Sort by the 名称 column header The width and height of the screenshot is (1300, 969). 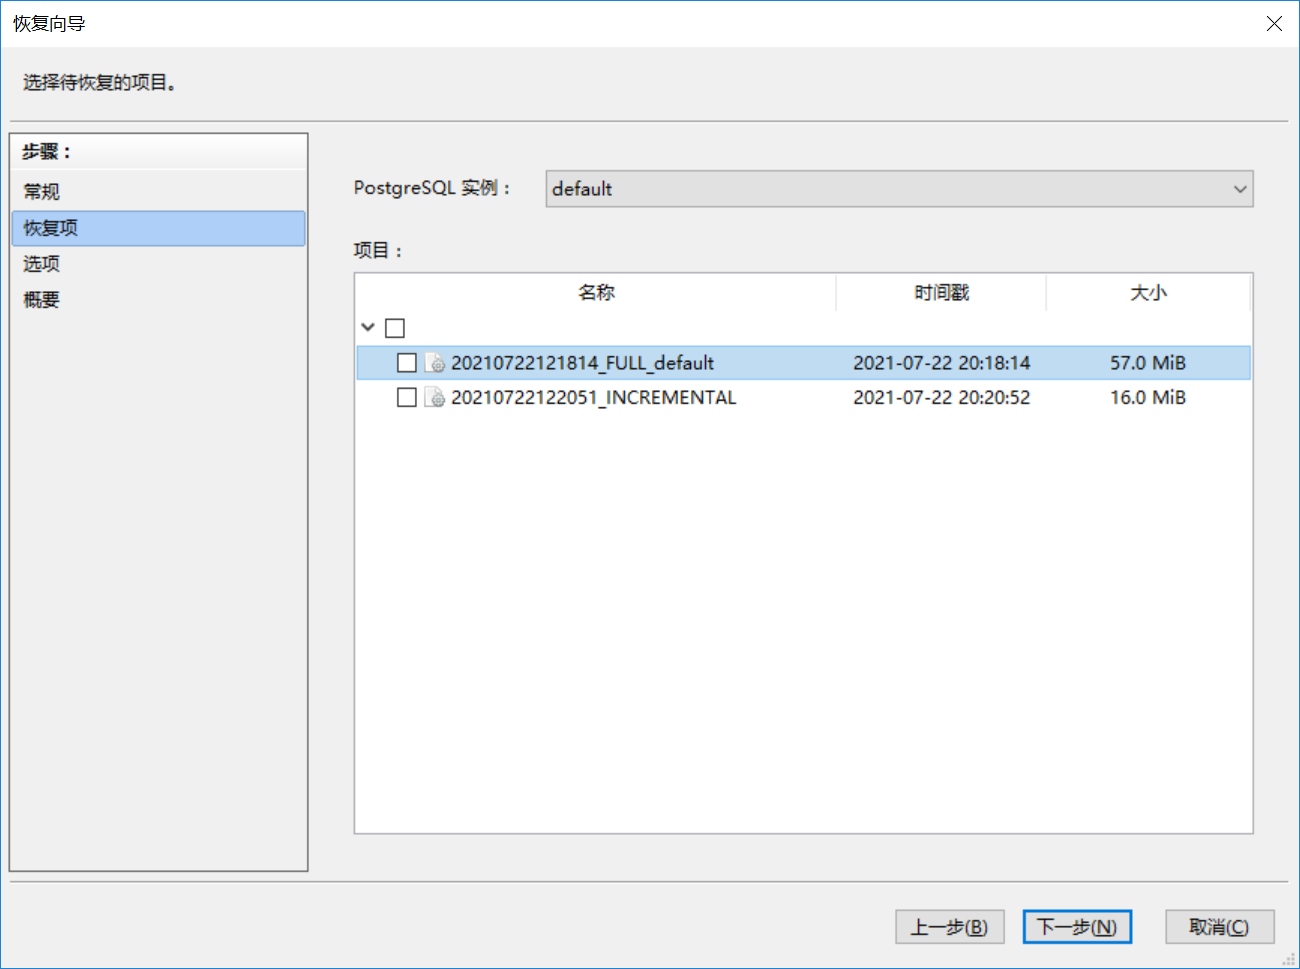point(596,293)
